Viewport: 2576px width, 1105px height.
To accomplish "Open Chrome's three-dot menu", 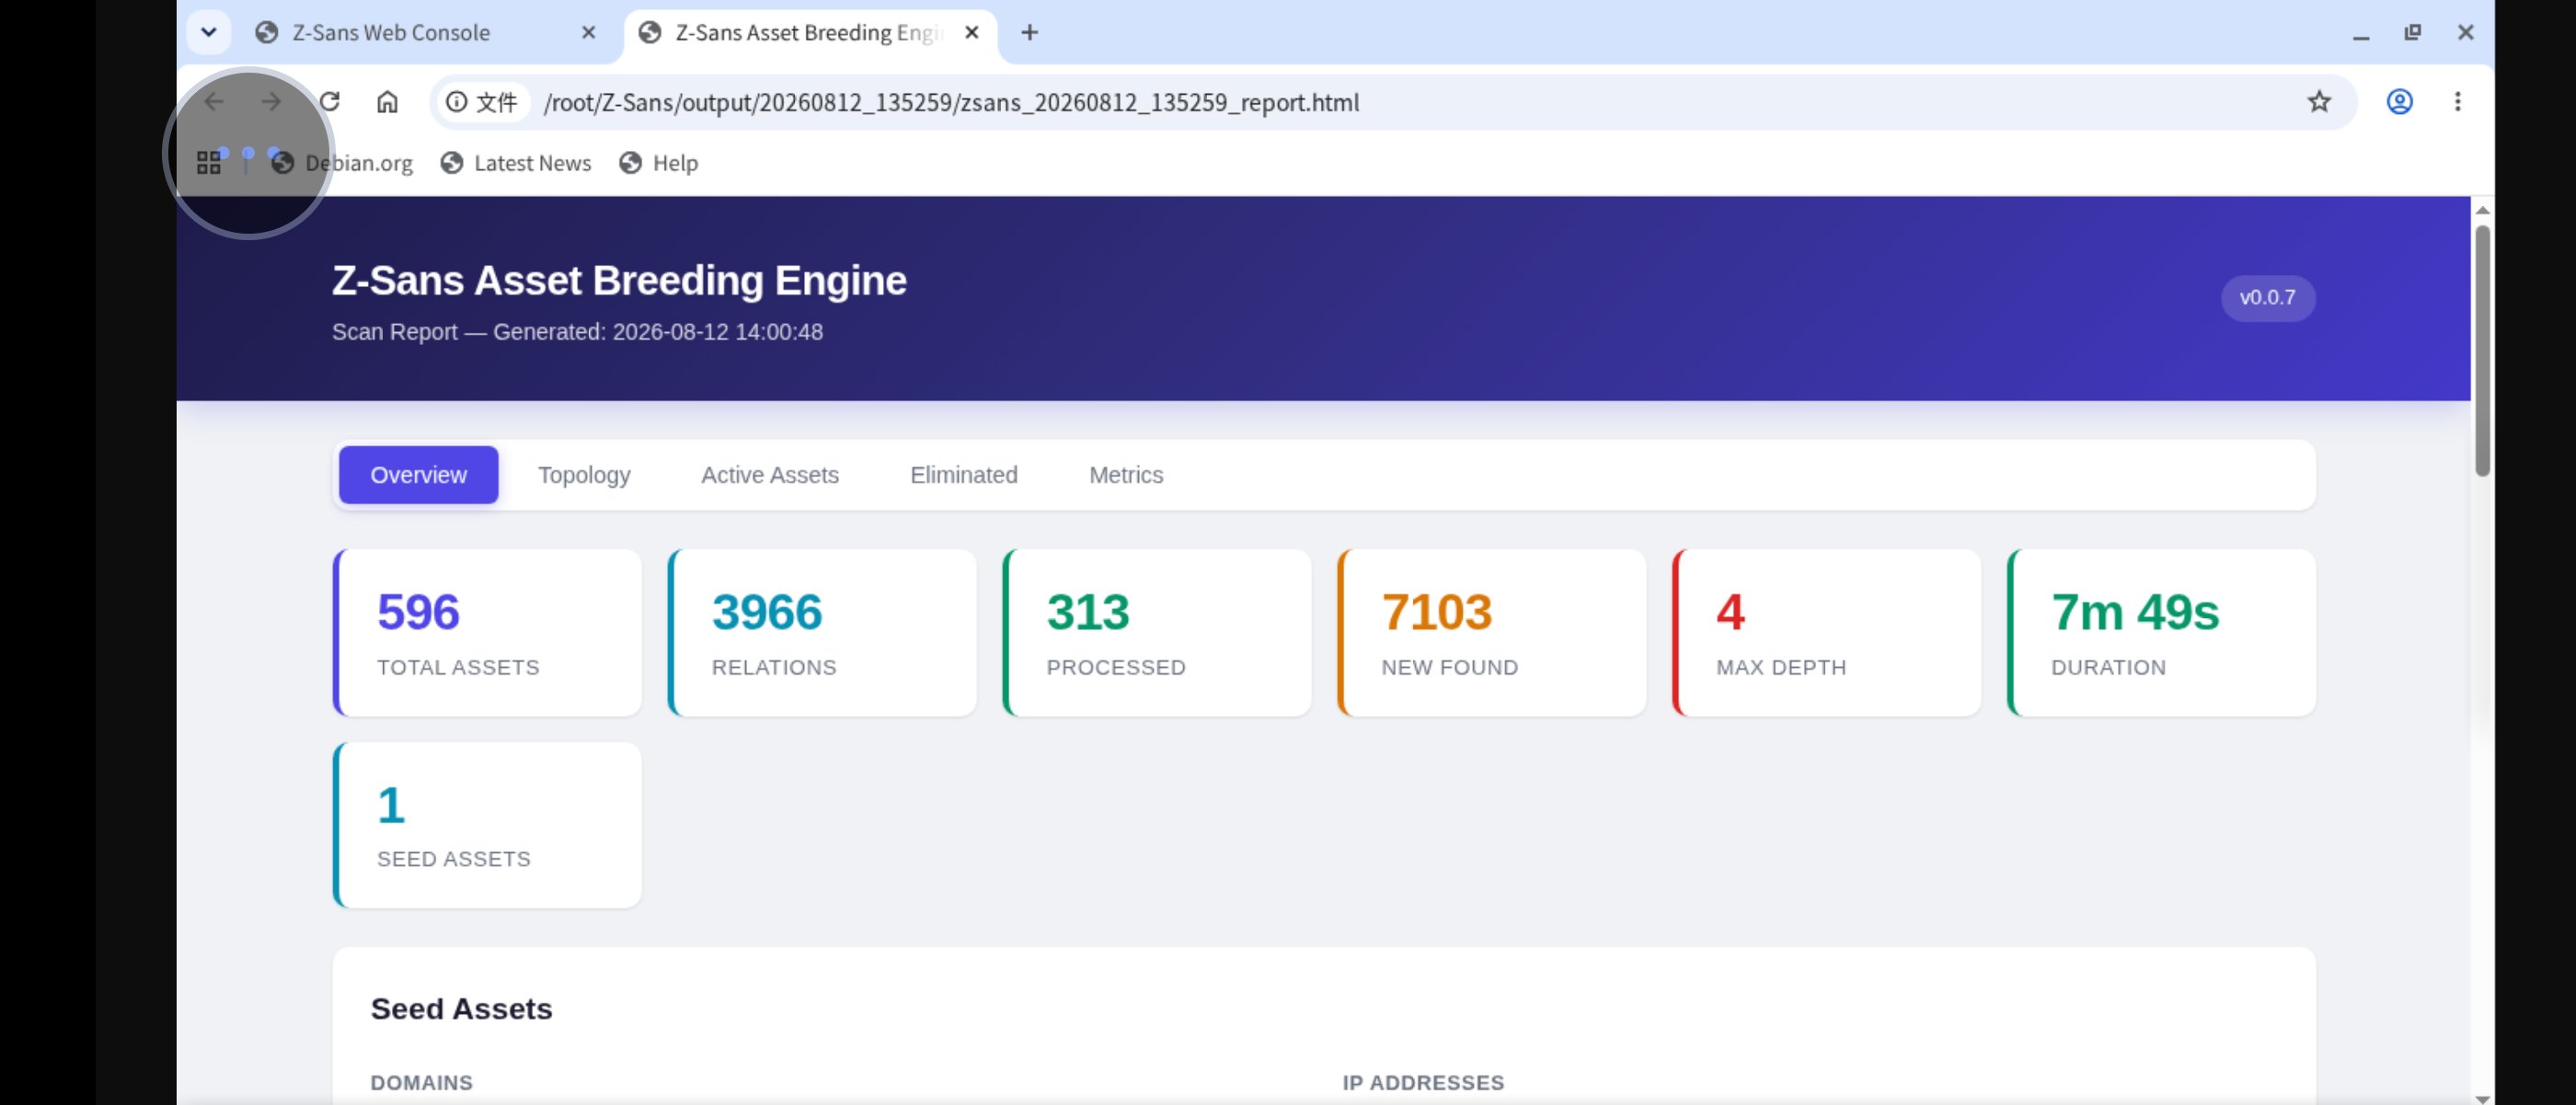I will click(x=2457, y=102).
